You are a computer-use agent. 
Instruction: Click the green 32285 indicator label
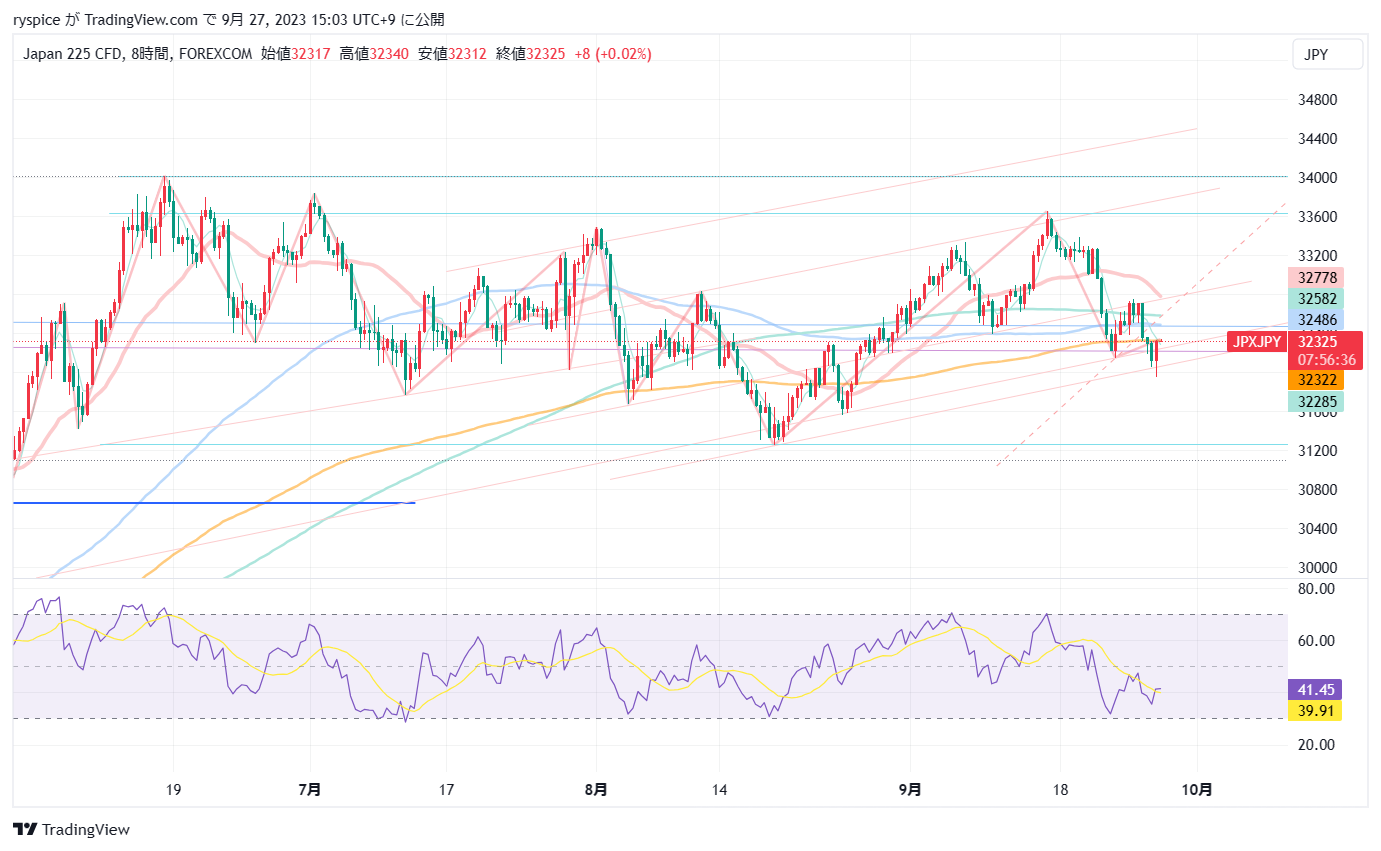(x=1315, y=402)
